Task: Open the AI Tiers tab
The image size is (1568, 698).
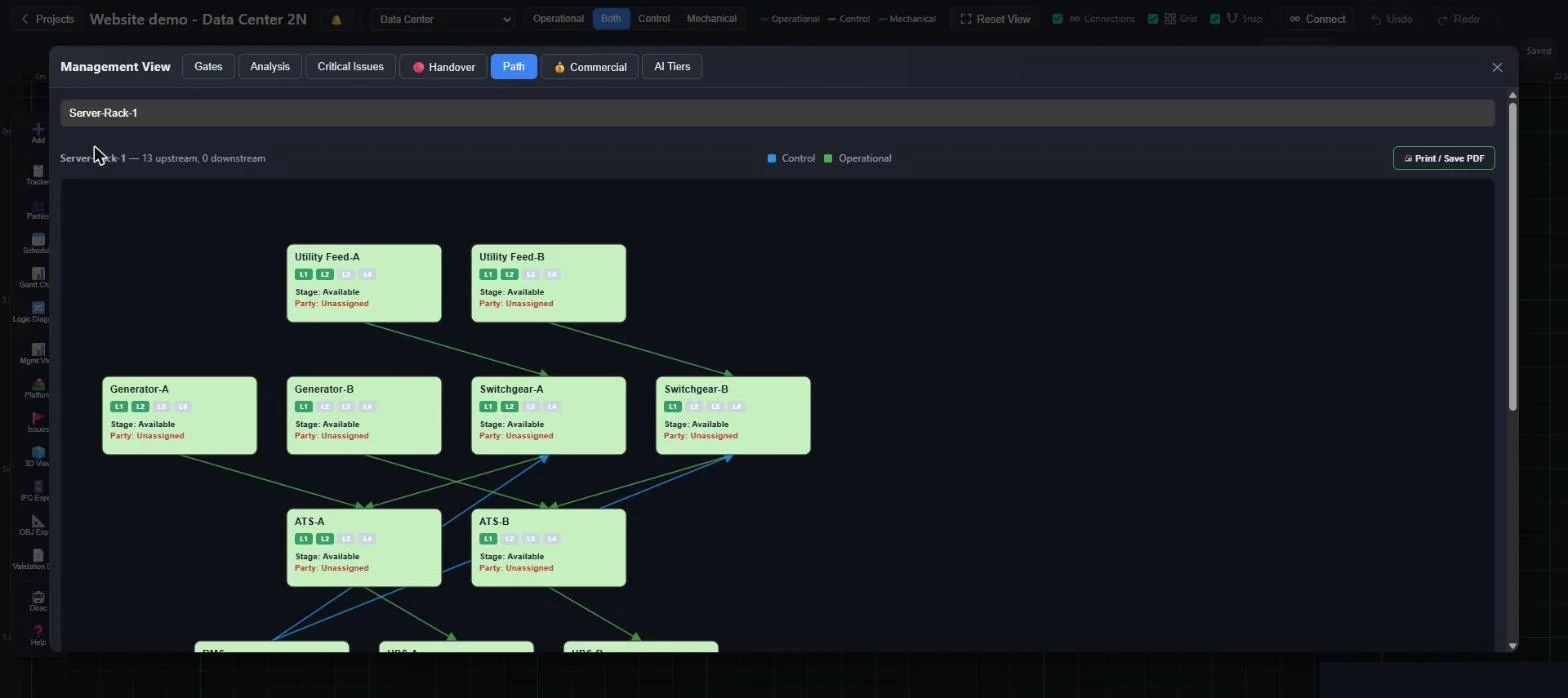Action: coord(672,67)
